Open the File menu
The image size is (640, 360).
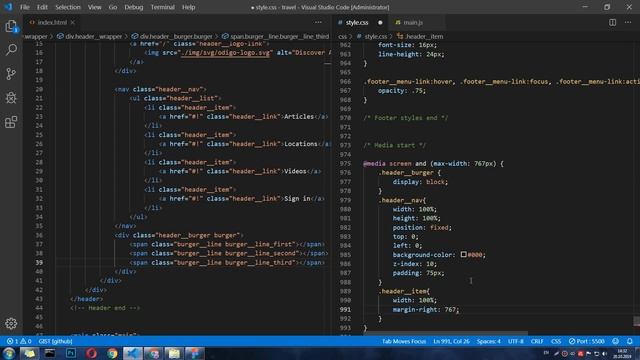pos(24,7)
